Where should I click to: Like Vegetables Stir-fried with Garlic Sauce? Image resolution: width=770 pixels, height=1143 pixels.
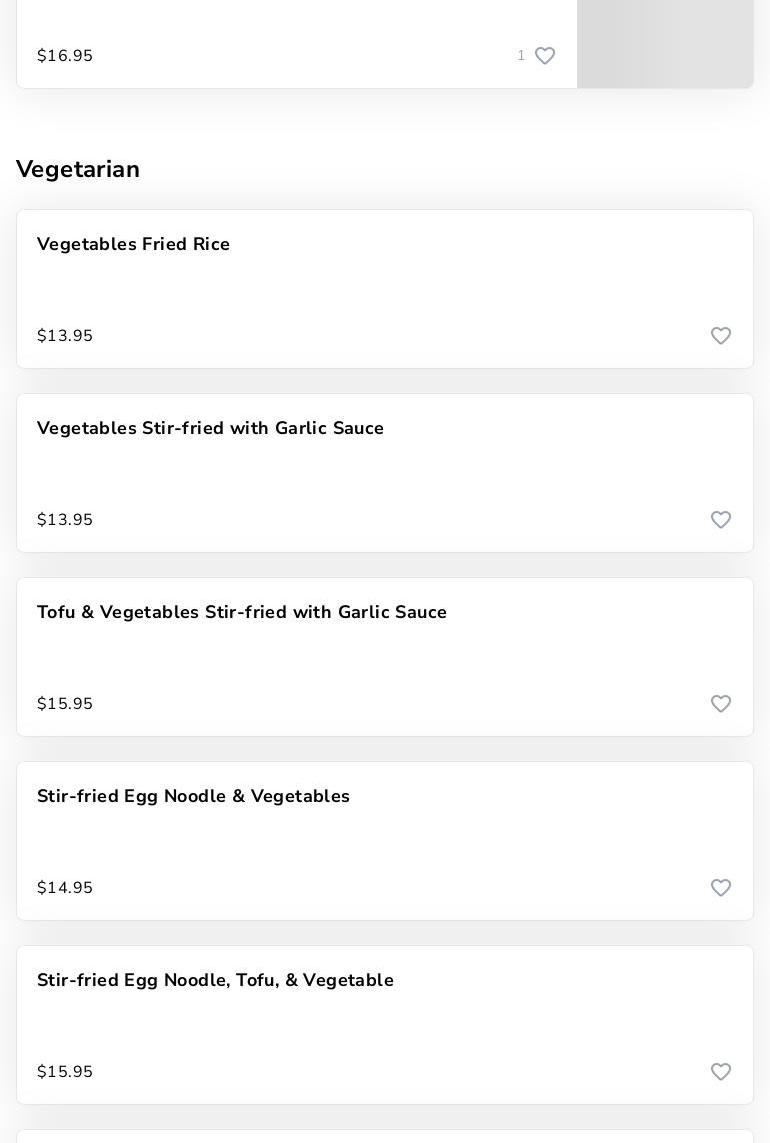pos(721,520)
